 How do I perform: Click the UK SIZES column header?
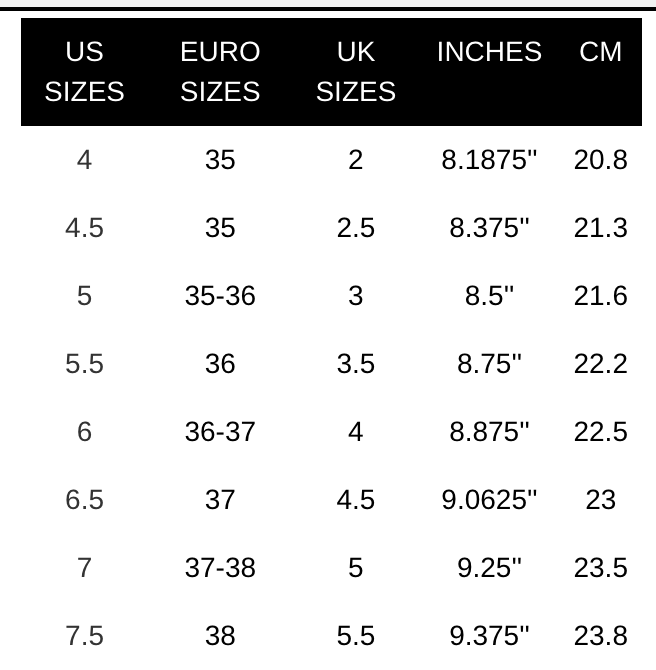pos(355,72)
